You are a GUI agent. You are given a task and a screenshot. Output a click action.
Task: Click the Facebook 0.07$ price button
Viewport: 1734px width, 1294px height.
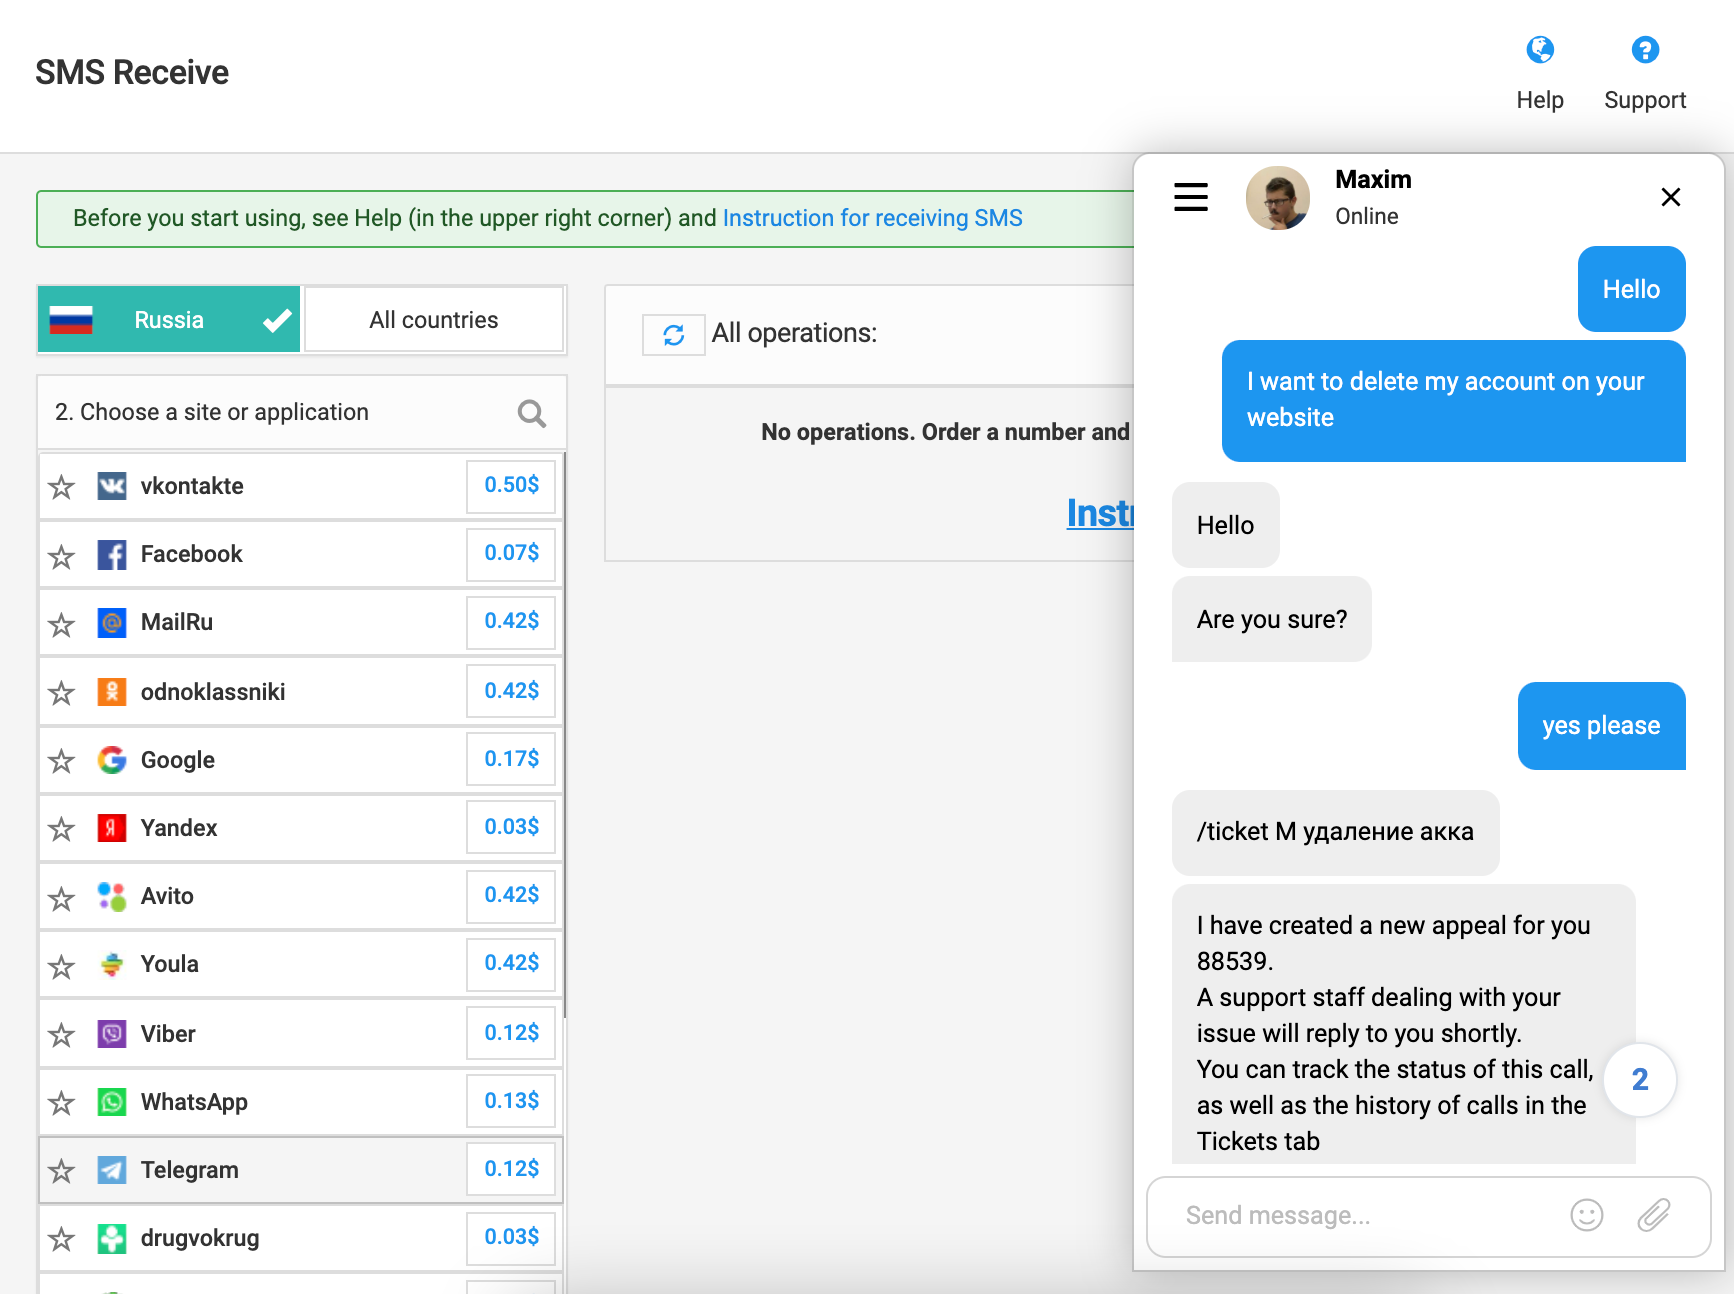[511, 553]
